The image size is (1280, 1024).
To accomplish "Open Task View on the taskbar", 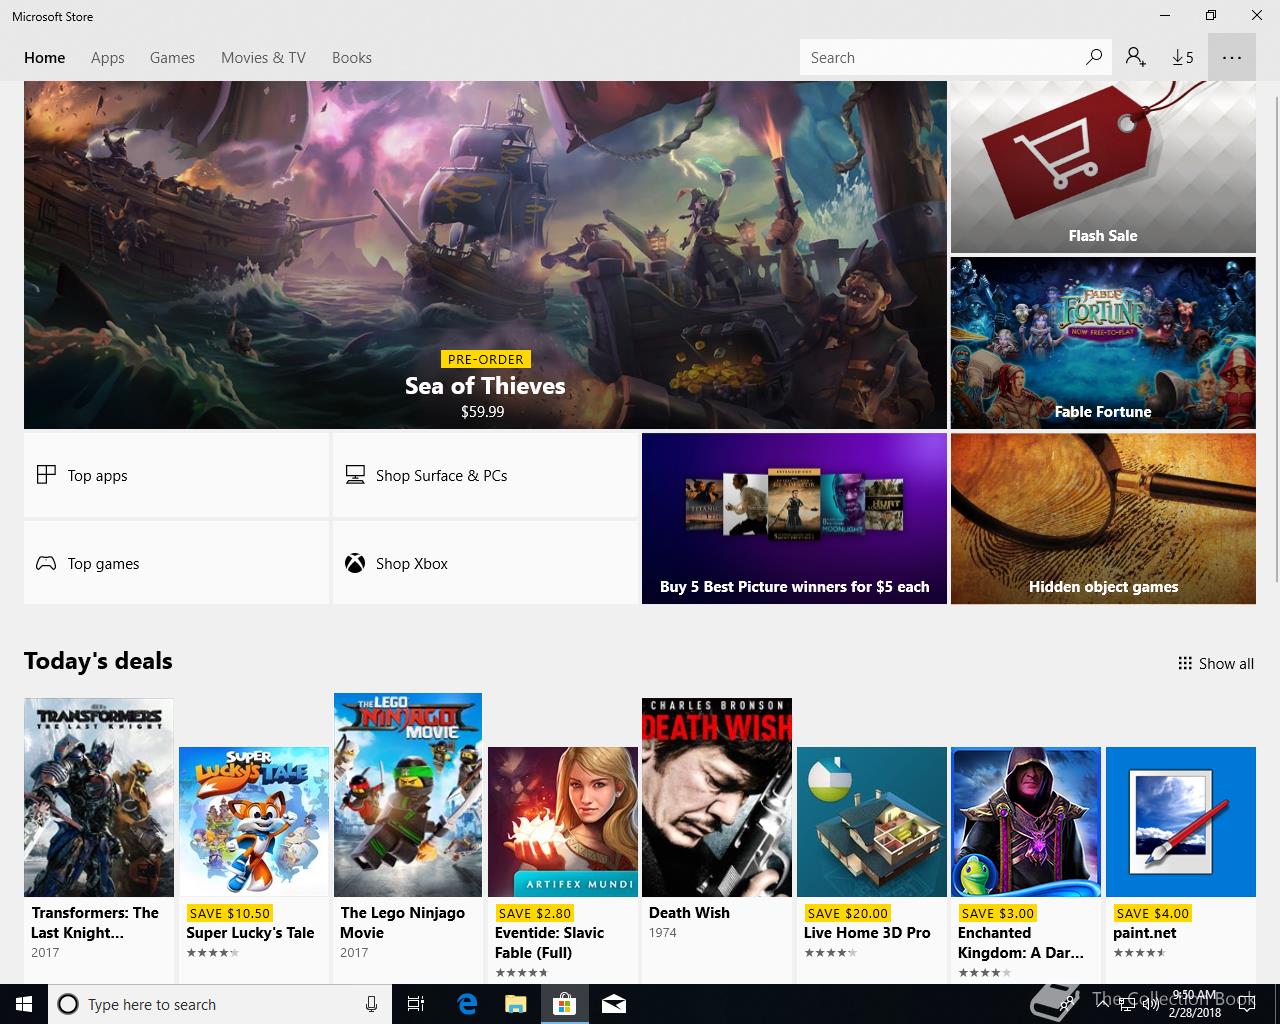I will 416,1004.
